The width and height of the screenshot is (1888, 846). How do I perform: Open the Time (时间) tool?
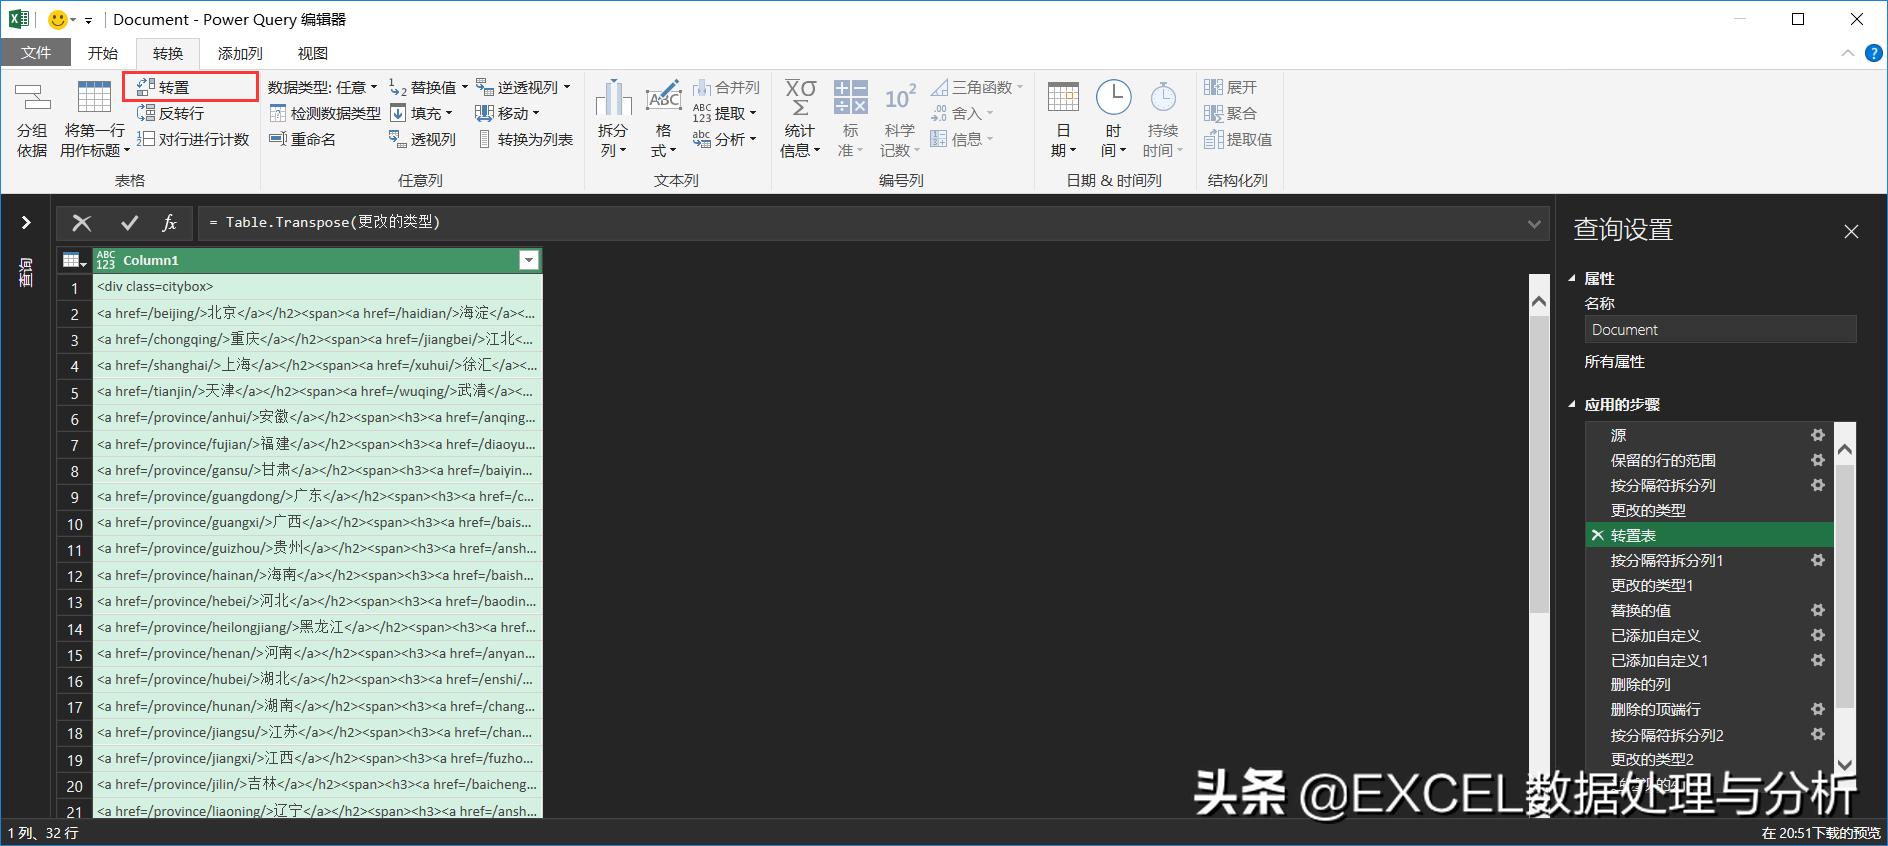pos(1113,119)
